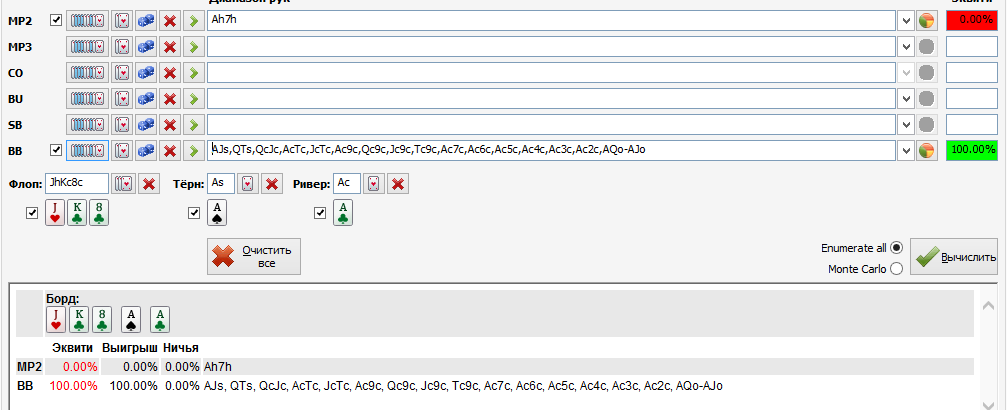Uncheck the BB player checkbox
Viewport: 1007px width, 410px height.
point(56,150)
